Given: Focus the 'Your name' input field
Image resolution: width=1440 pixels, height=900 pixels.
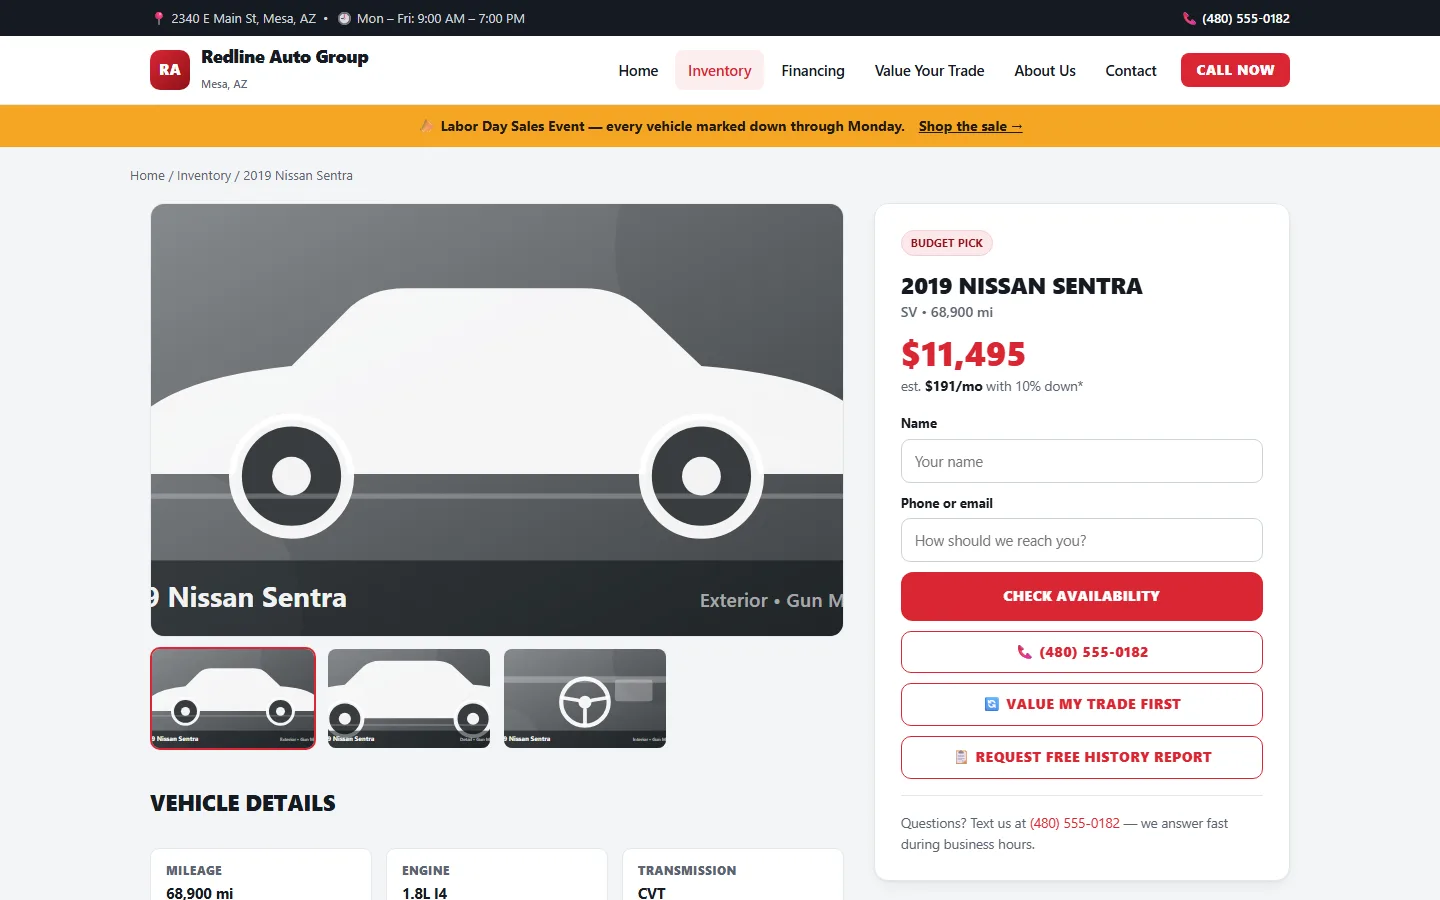Looking at the screenshot, I should (x=1081, y=461).
